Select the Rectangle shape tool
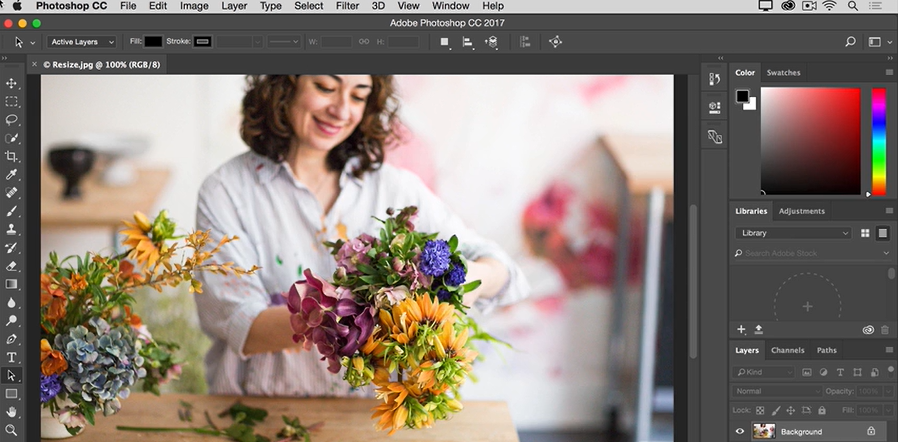Viewport: 898px width, 442px height. (11, 394)
